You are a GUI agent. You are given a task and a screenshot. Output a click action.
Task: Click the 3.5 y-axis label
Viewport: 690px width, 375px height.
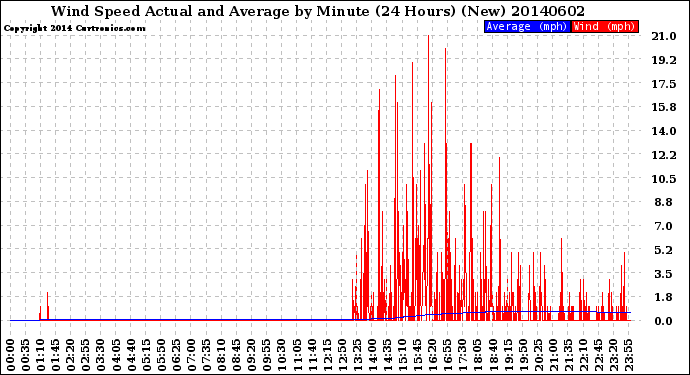[x=664, y=273]
